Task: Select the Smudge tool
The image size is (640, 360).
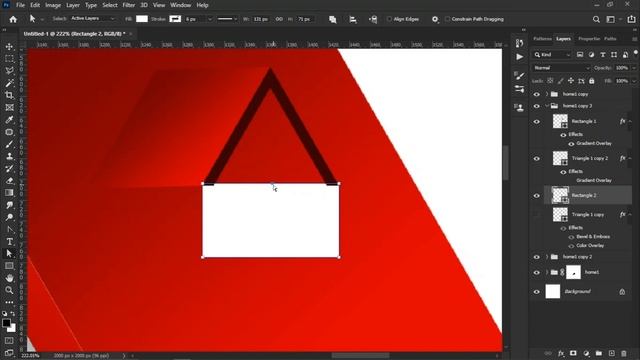Action: point(9,205)
